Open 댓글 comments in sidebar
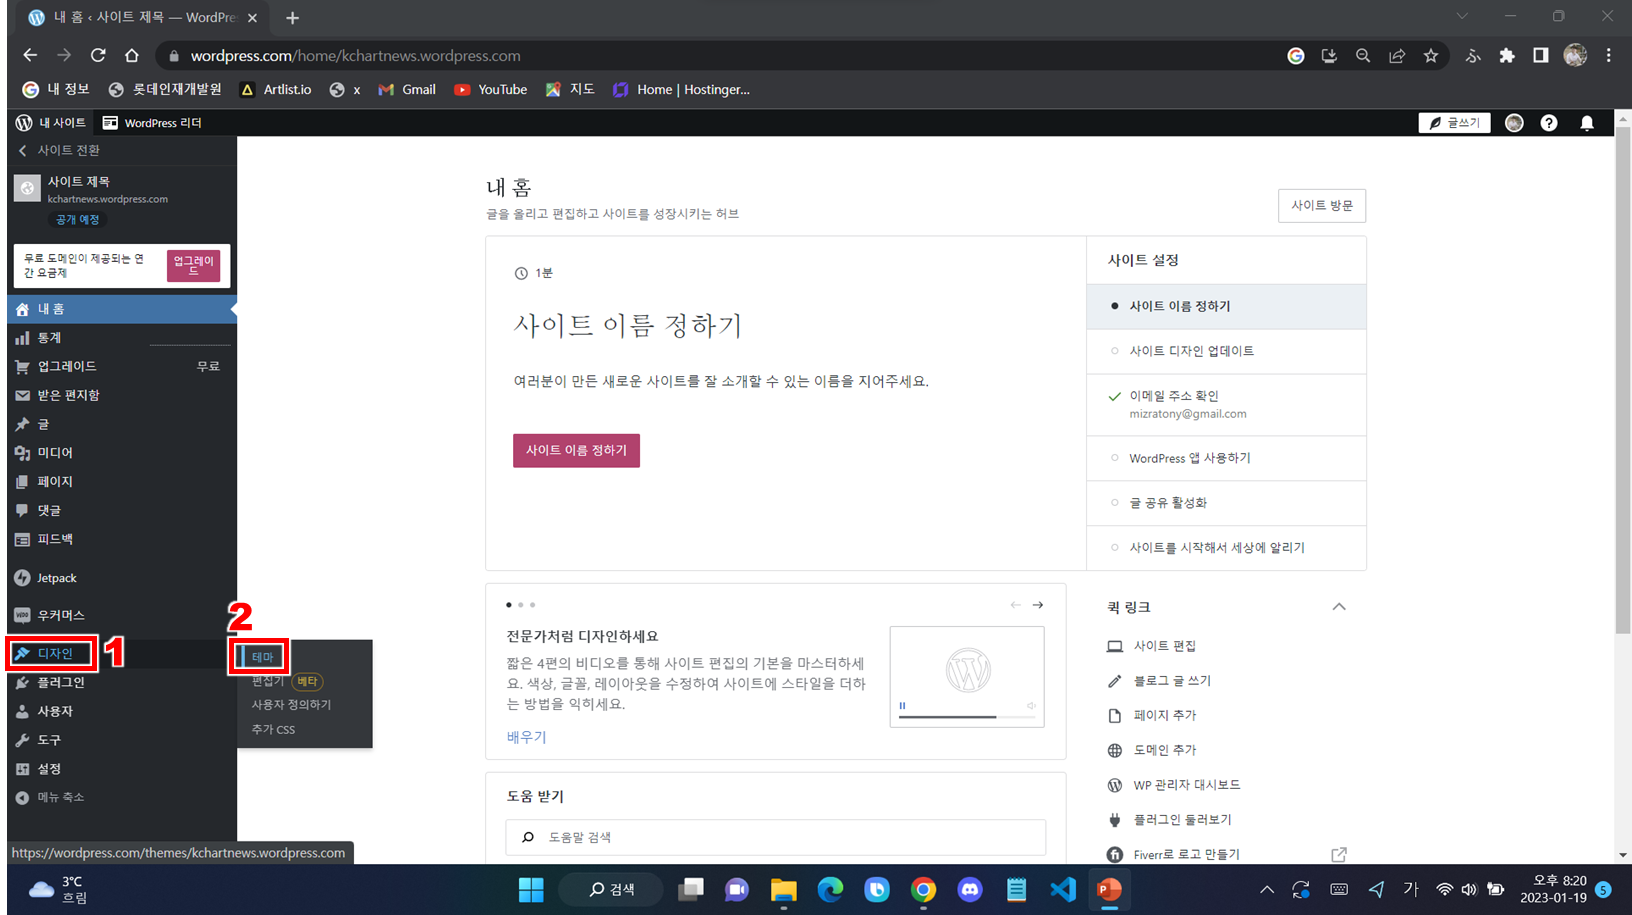1632x915 pixels. pyautogui.click(x=121, y=510)
